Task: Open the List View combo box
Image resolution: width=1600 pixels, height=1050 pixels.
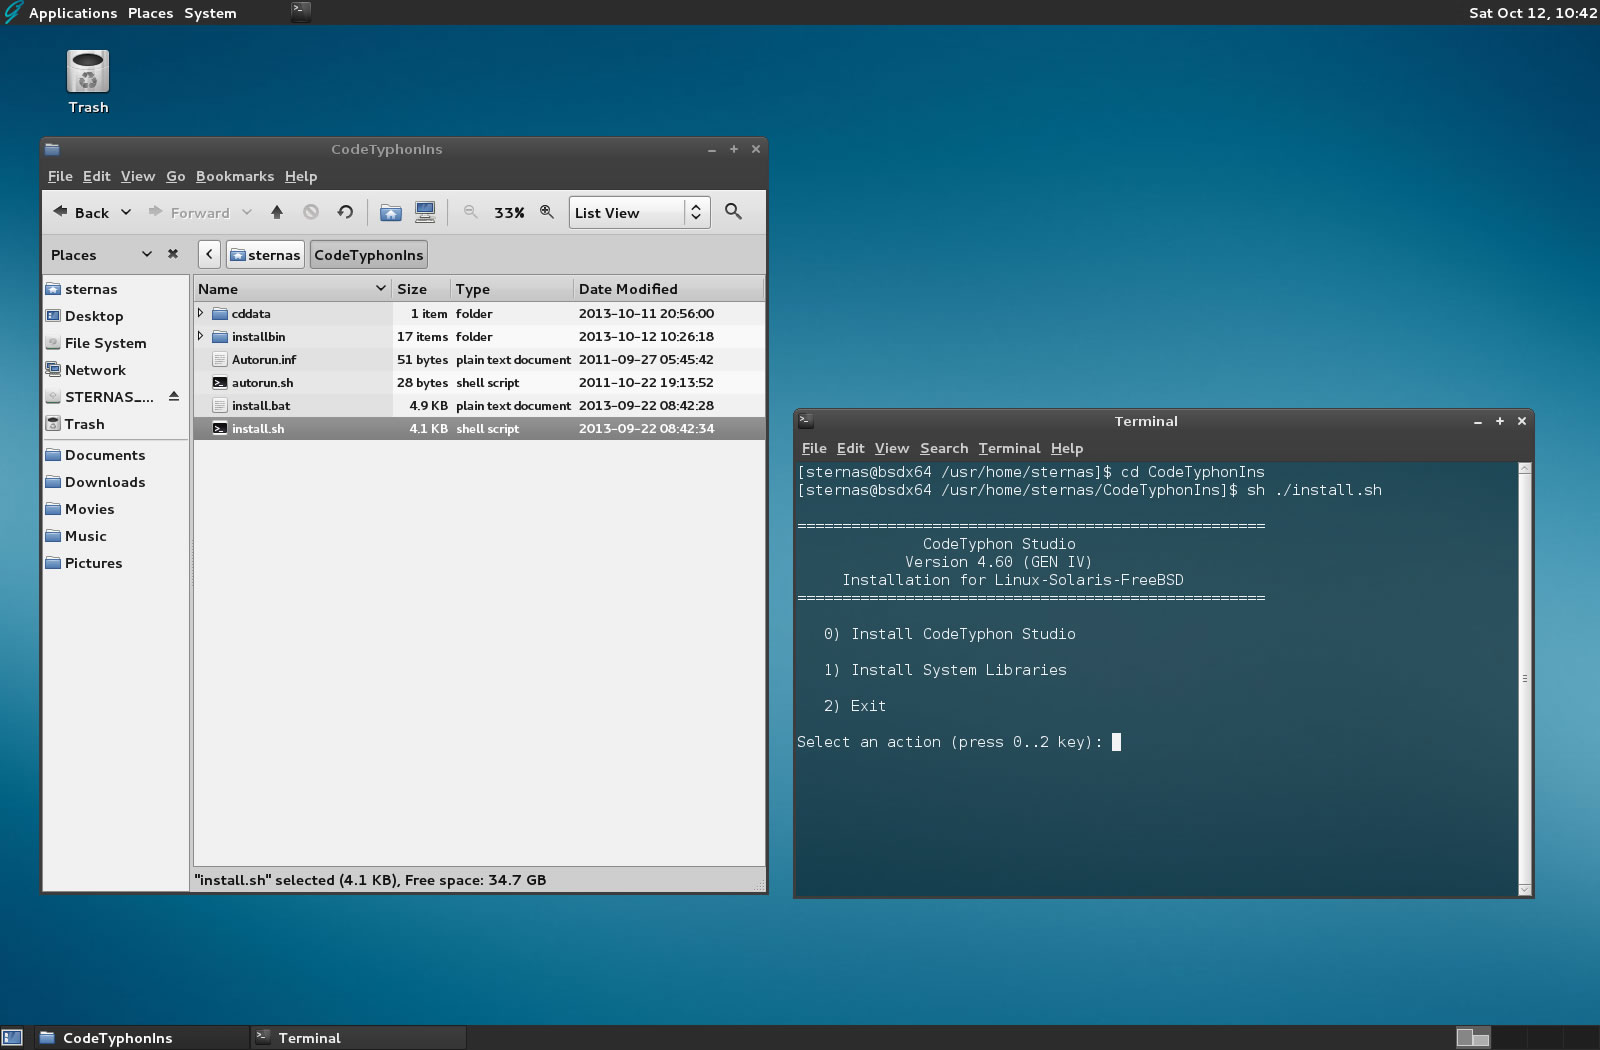Action: tap(640, 212)
